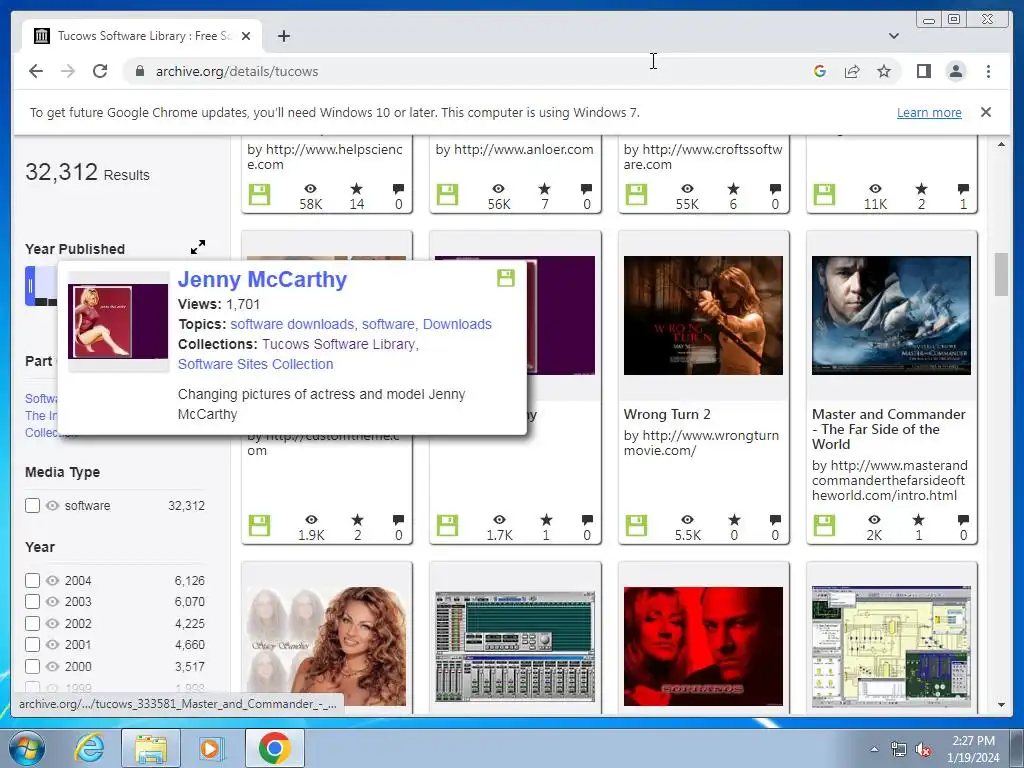Click the page scroll up arrow

click(1001, 144)
